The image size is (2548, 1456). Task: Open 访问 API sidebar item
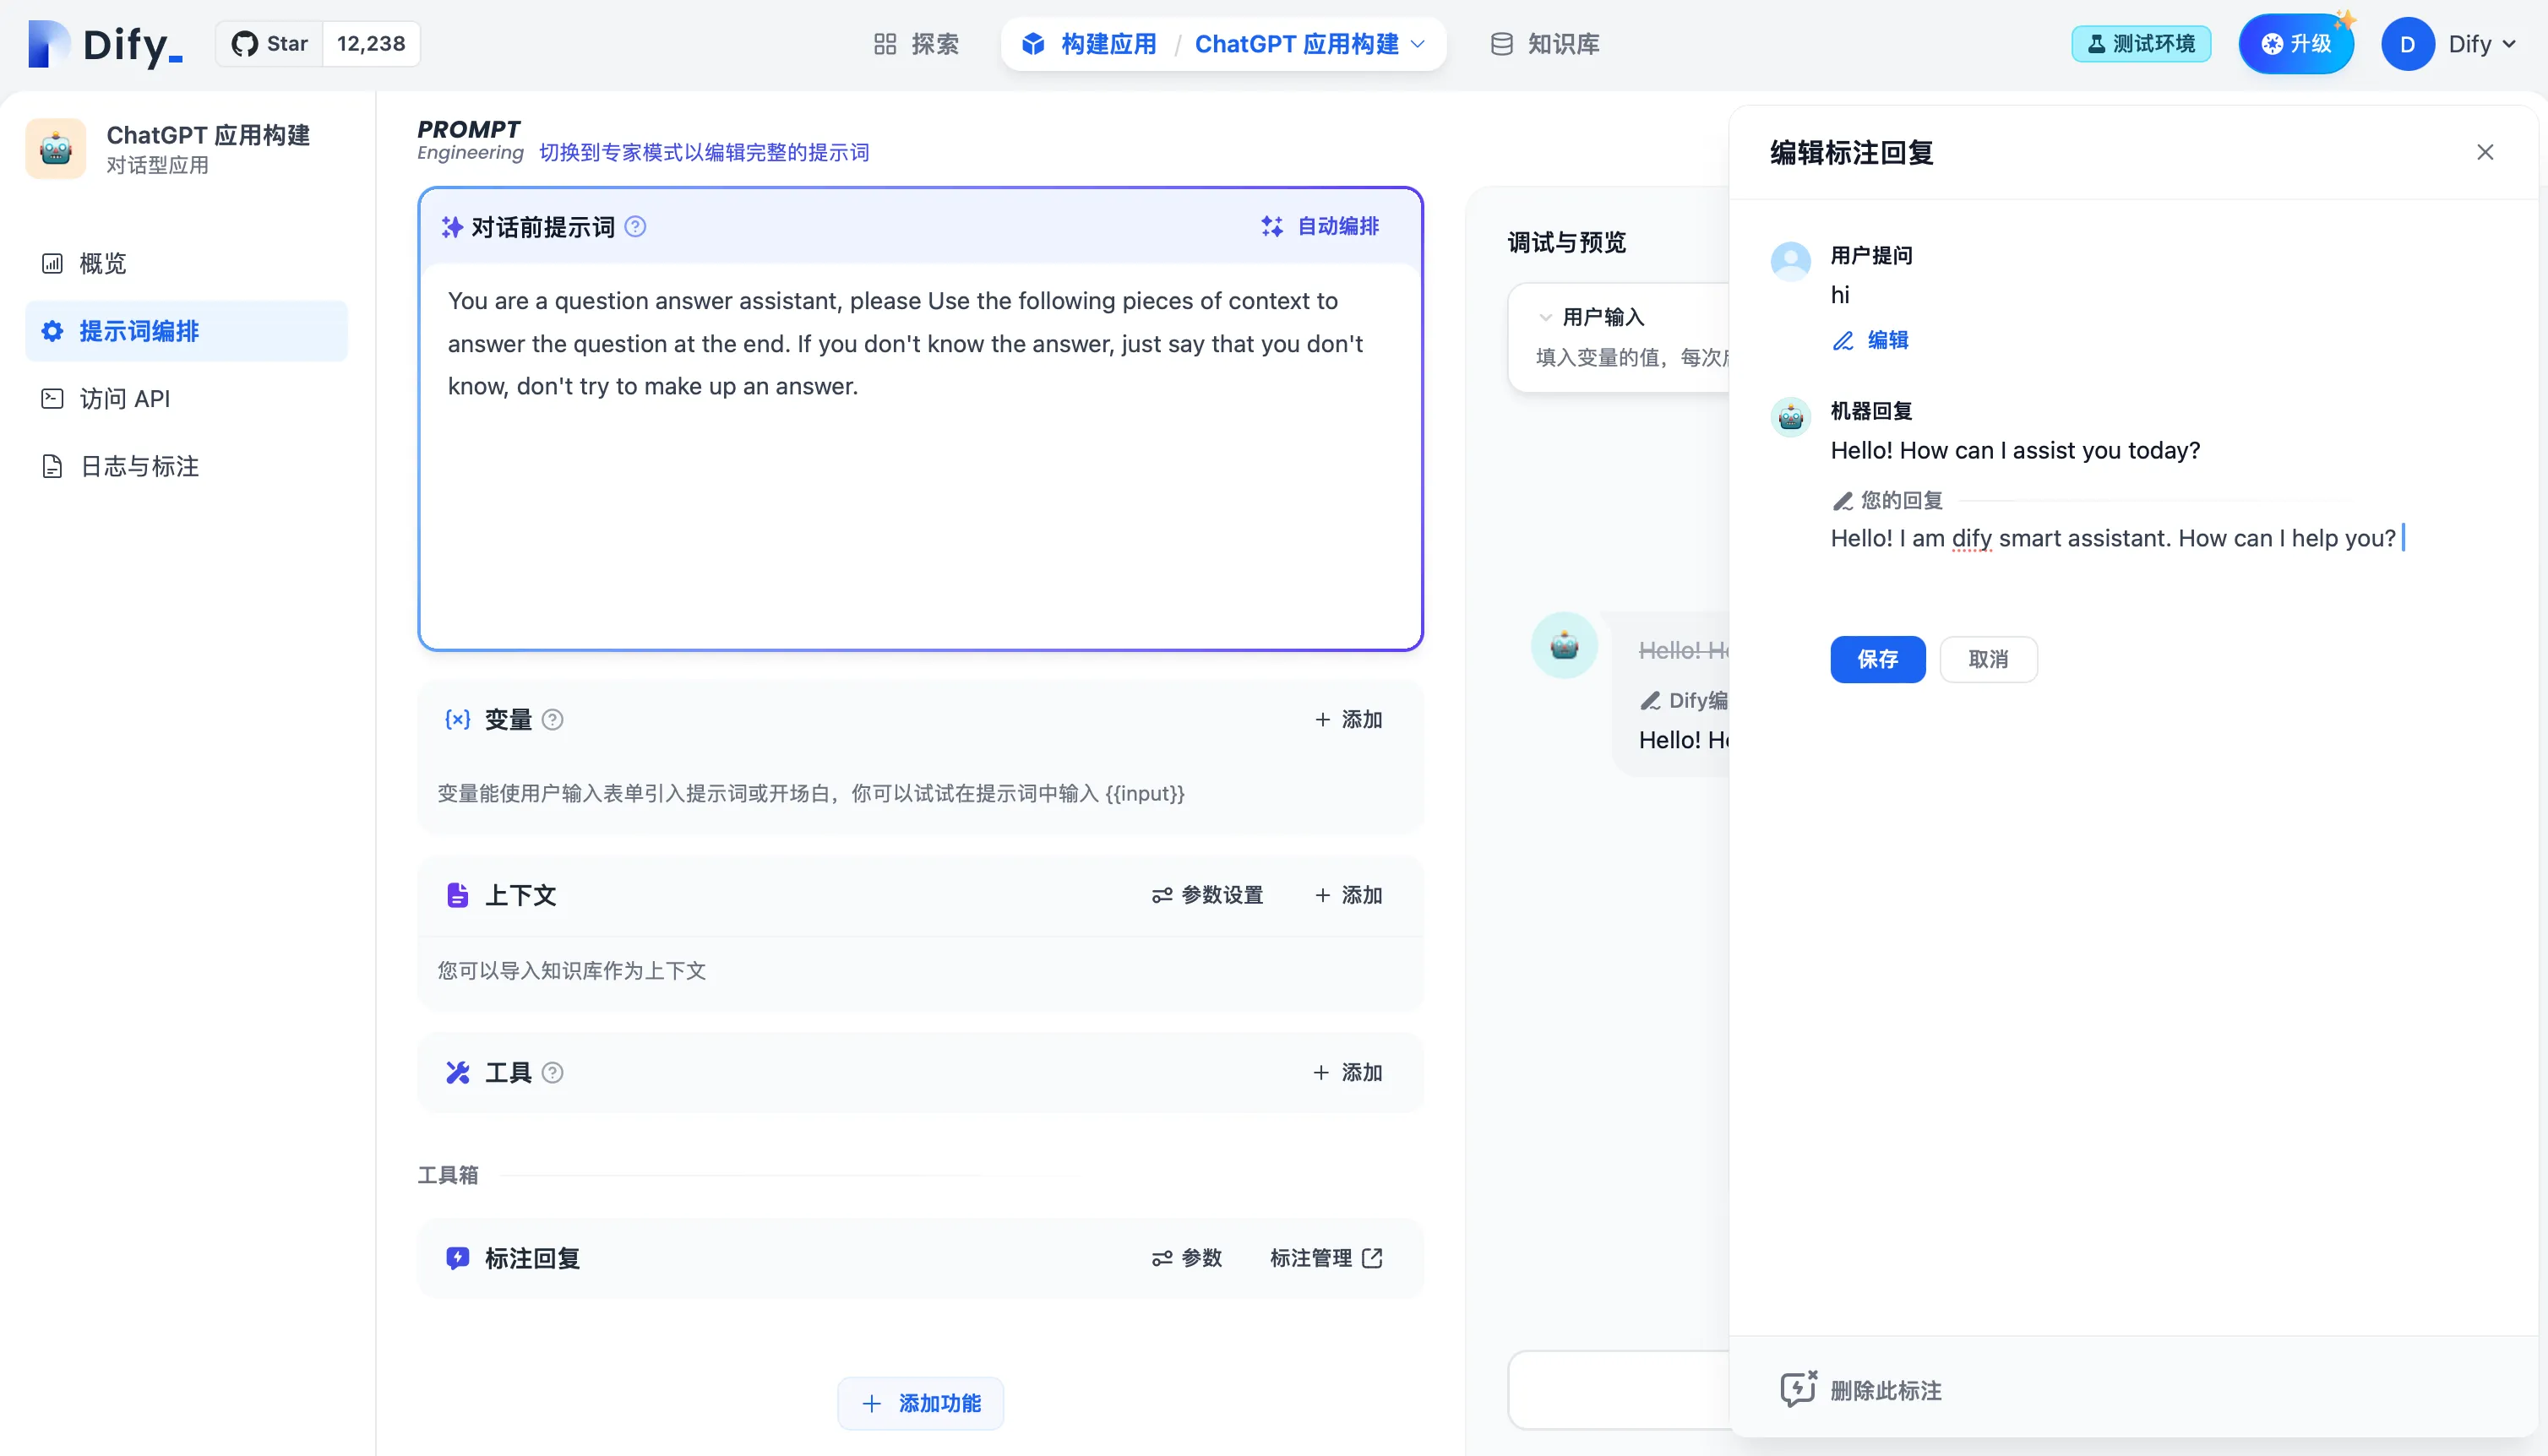click(x=125, y=398)
